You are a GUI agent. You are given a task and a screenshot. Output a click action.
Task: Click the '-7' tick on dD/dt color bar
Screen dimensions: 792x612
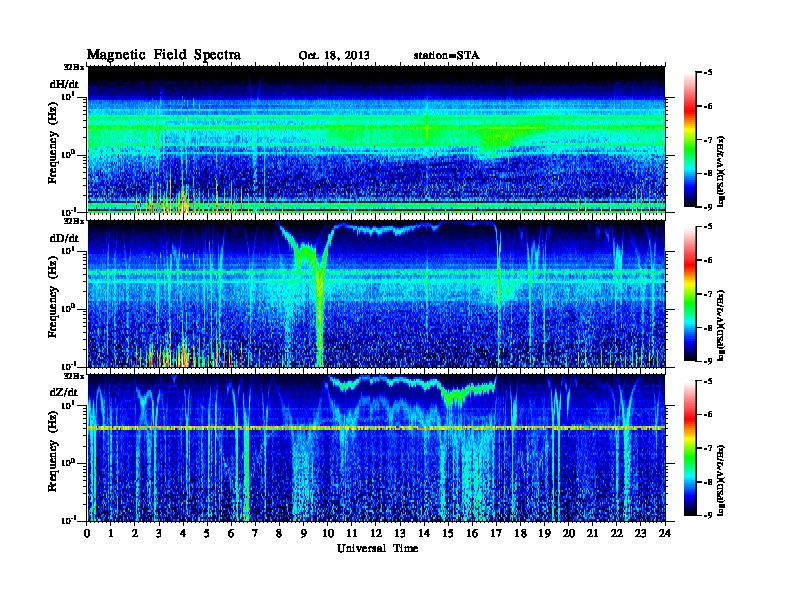708,294
